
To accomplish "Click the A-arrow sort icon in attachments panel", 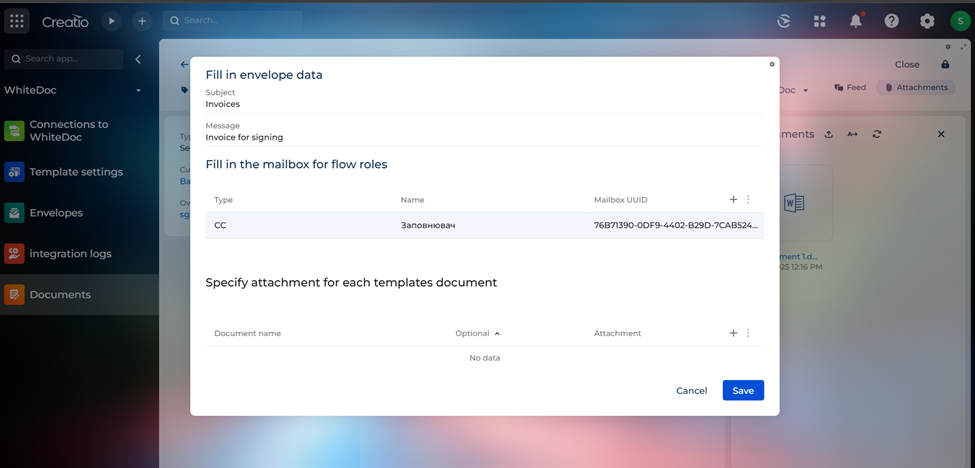I will click(853, 134).
